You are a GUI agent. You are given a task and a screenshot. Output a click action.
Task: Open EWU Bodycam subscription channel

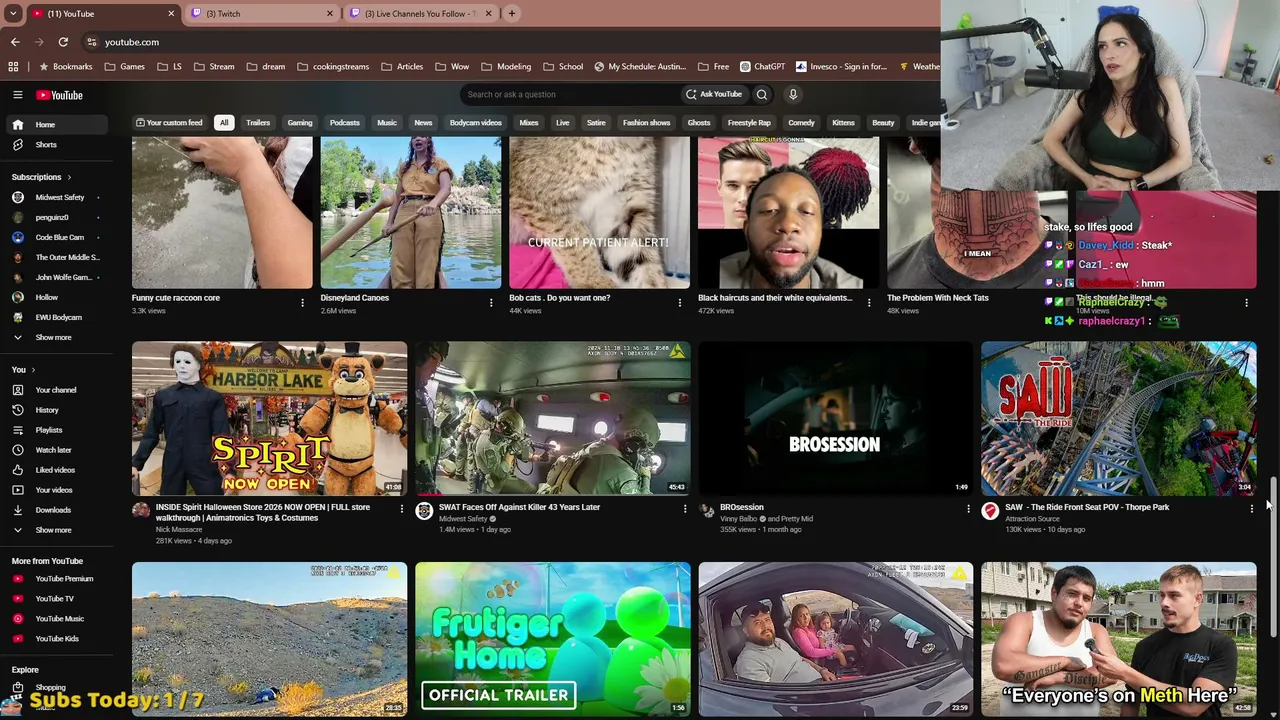[x=56, y=317]
